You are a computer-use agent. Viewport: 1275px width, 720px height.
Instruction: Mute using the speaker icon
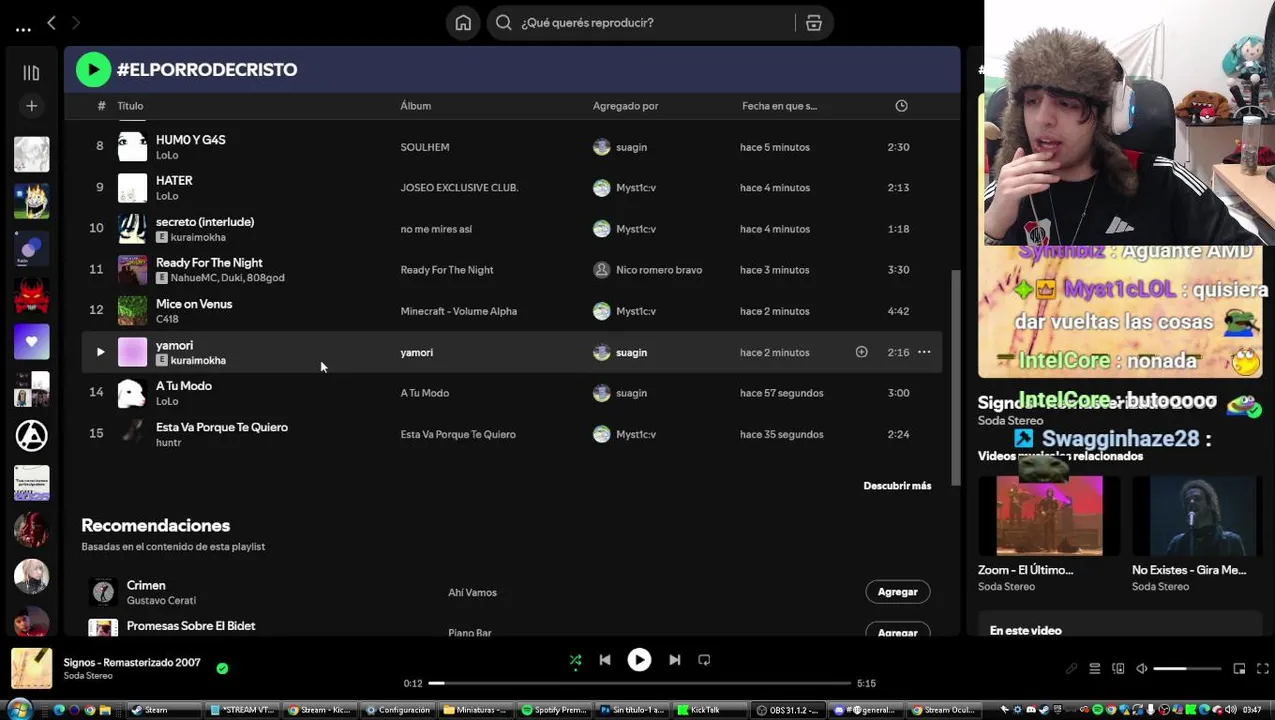pyautogui.click(x=1141, y=669)
